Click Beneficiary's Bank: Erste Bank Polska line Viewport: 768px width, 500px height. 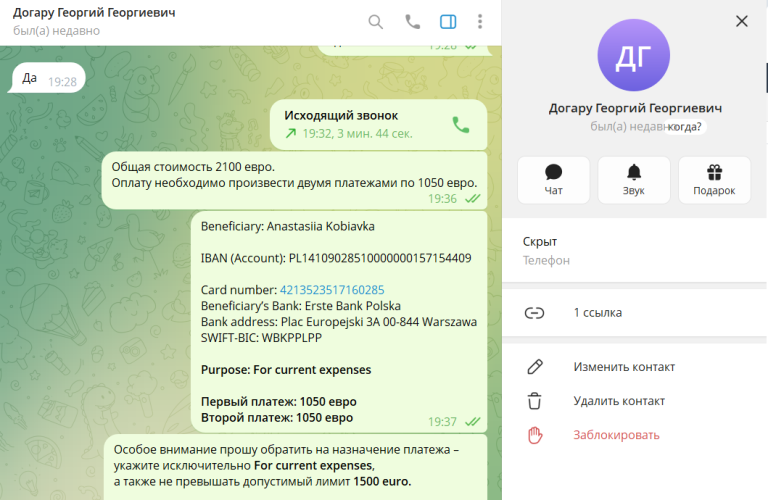pyautogui.click(x=301, y=306)
